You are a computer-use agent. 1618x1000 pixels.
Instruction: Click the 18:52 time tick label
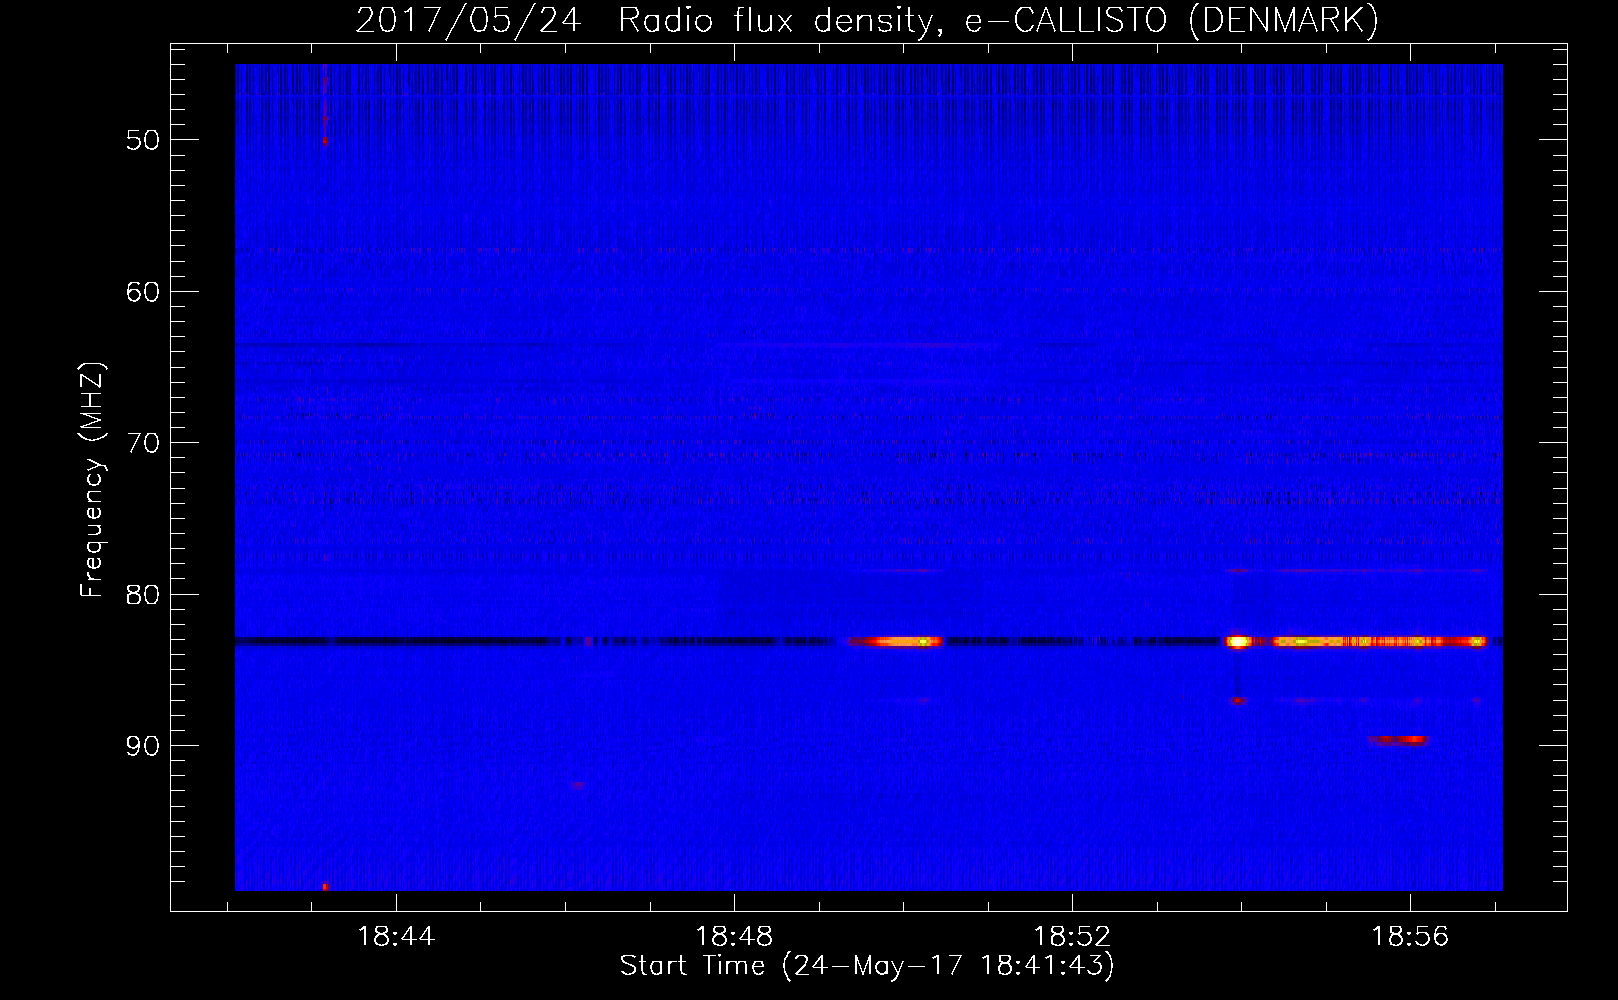pos(1073,937)
